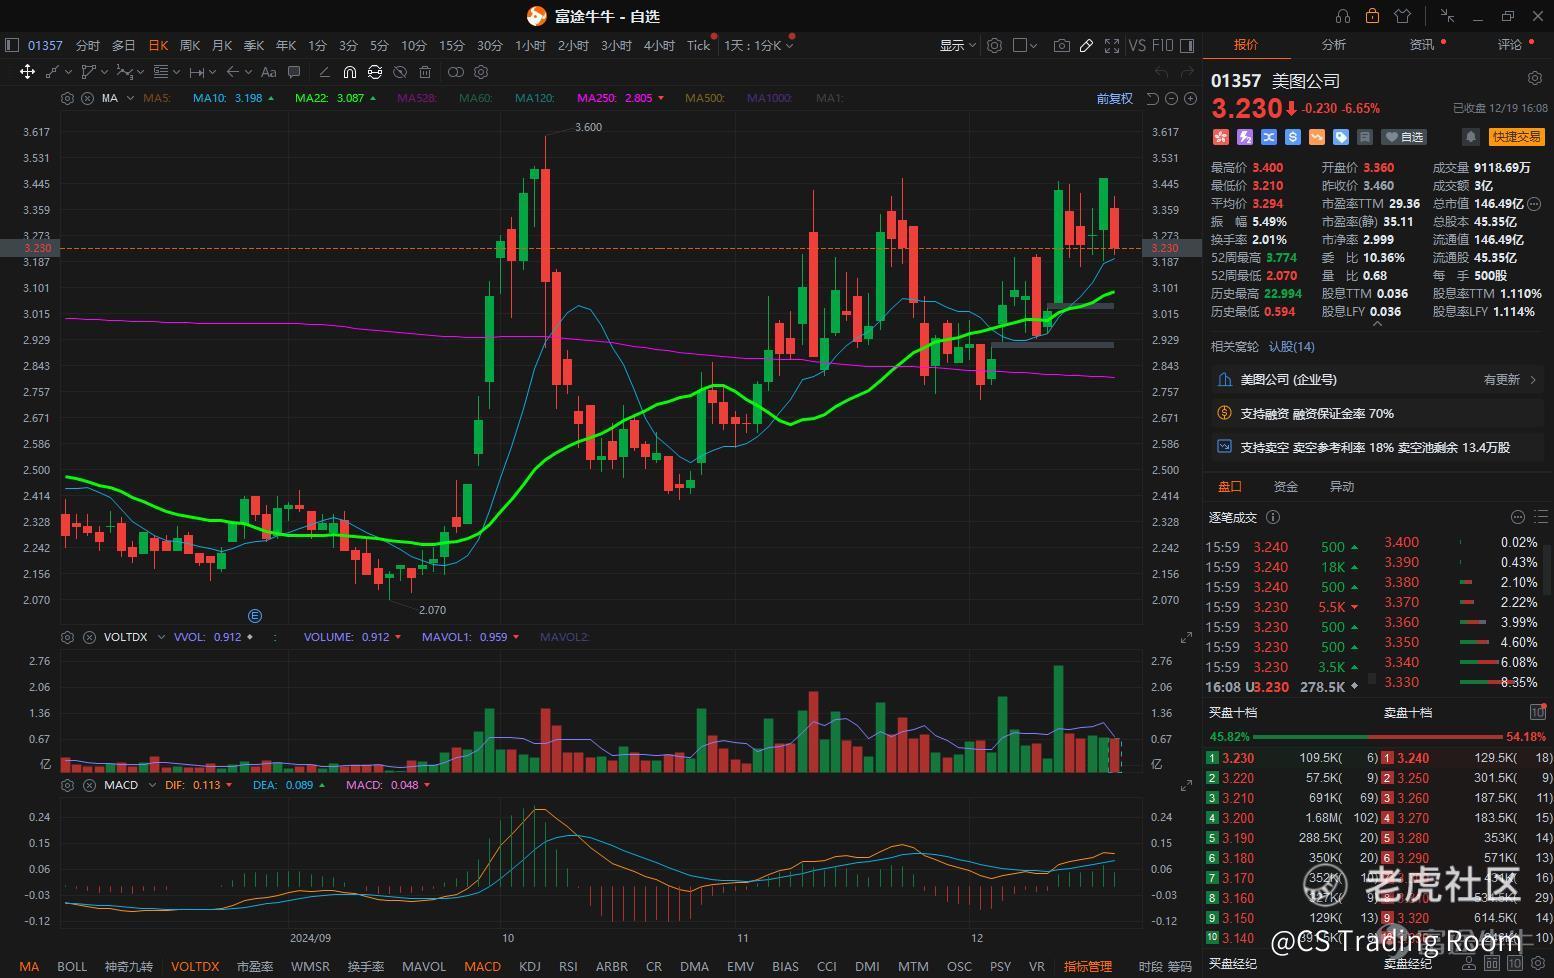1554x978 pixels.
Task: Undo the last drawing action
Action: 1161,72
